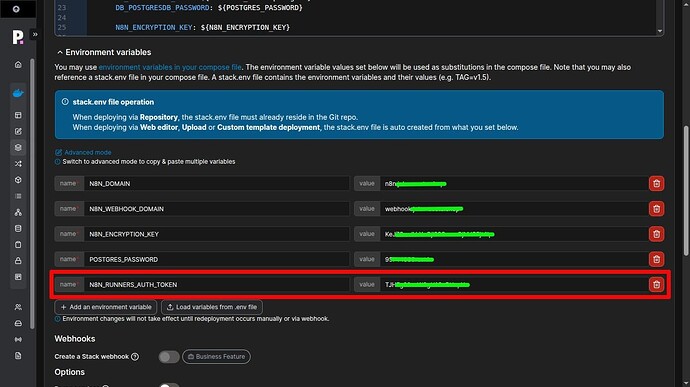Screen dimensions: 690x387
Task: Click the Business Feature badge
Action: (x=216, y=357)
